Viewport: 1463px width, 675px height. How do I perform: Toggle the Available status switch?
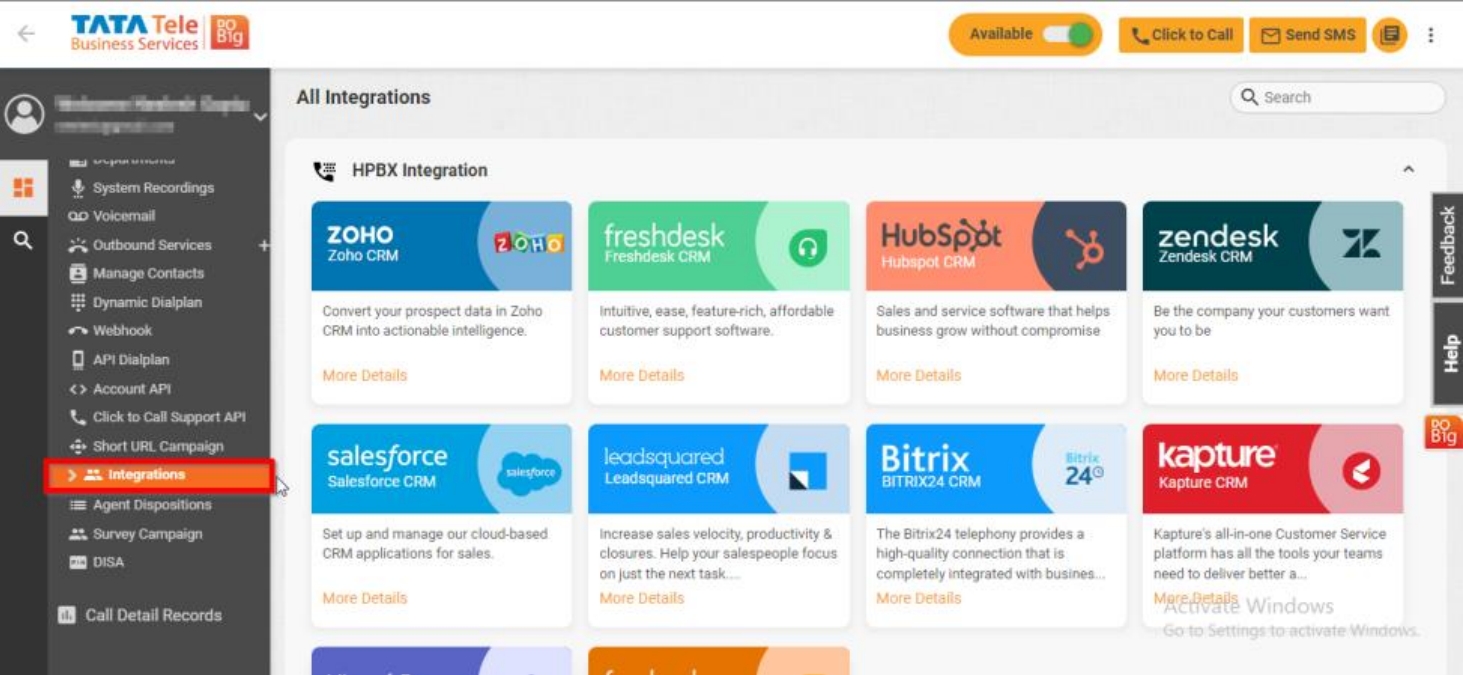point(1067,34)
